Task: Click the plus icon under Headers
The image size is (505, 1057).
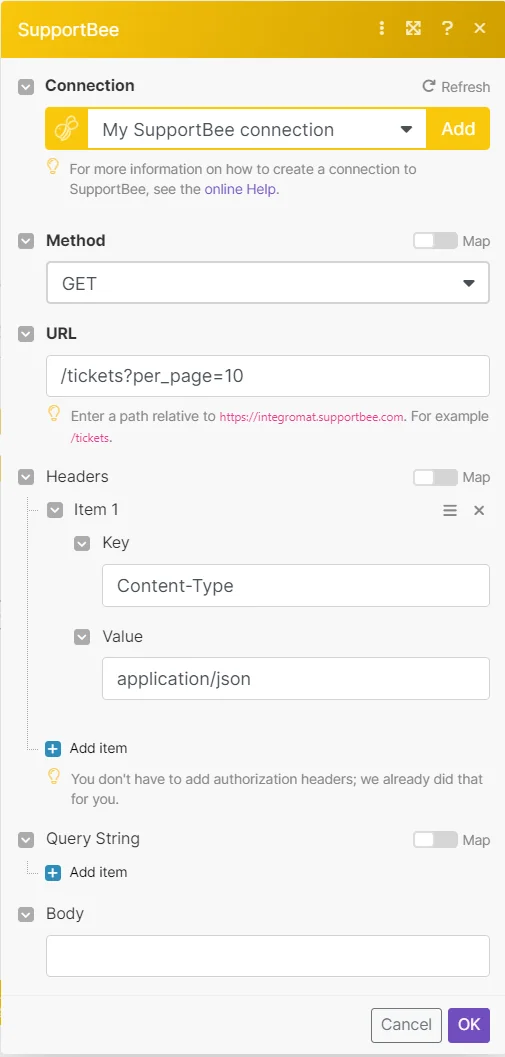Action: click(x=53, y=748)
